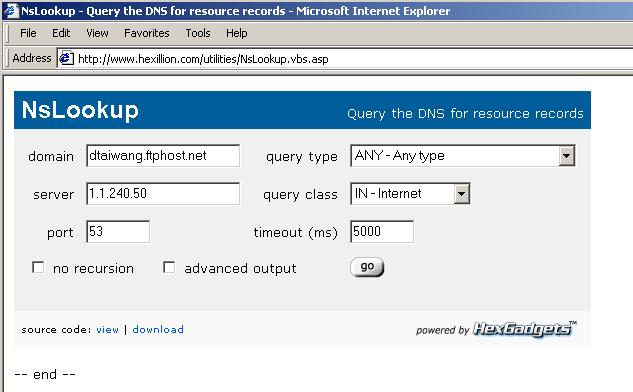Click into the server input field
This screenshot has width=633, height=392.
point(163,194)
